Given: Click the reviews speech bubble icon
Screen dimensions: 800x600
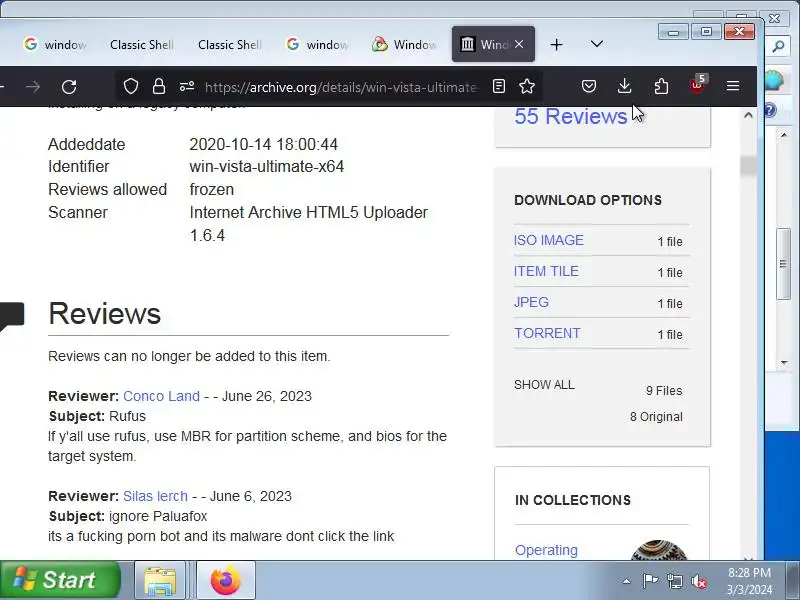Looking at the screenshot, I should [12, 316].
